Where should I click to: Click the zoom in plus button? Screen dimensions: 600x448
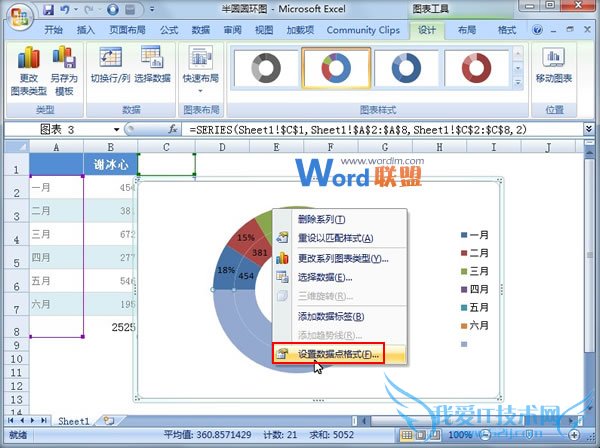[574, 435]
